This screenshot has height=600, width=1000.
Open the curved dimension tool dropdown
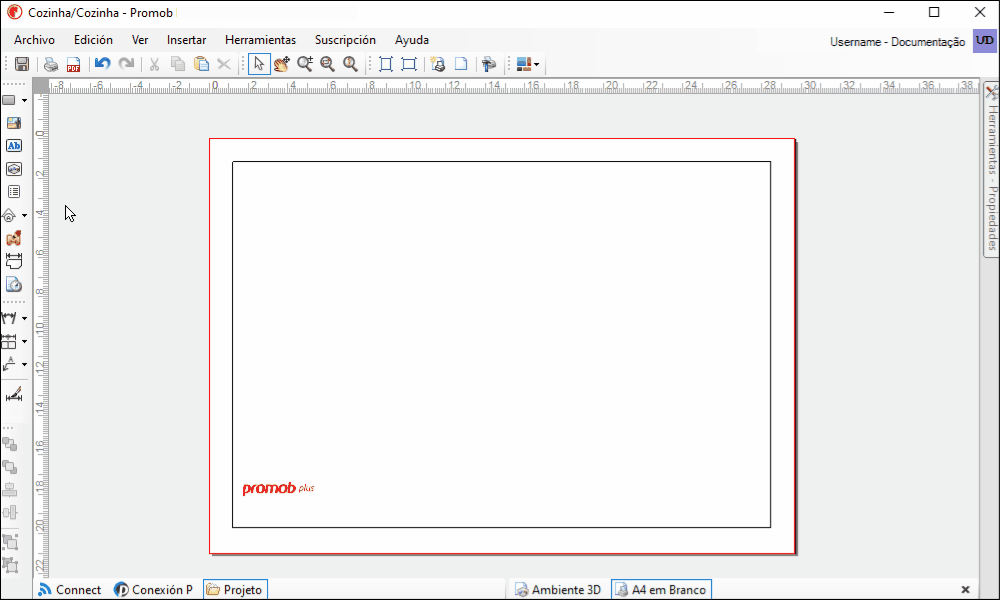24,318
